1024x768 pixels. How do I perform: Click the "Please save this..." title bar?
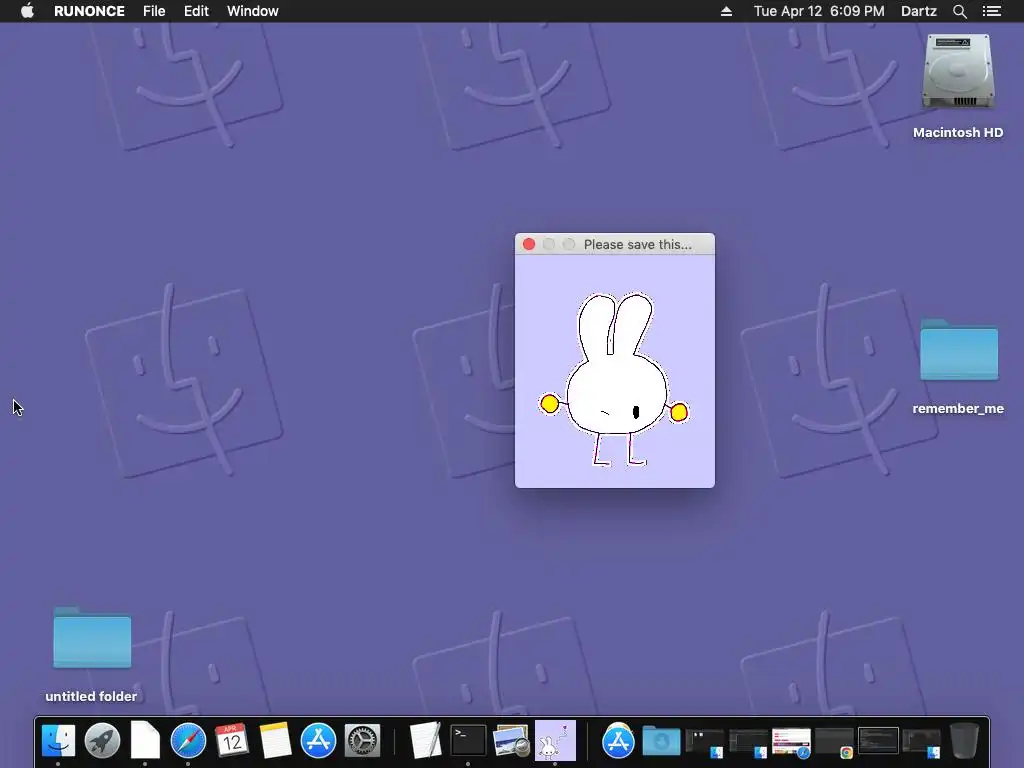point(615,244)
